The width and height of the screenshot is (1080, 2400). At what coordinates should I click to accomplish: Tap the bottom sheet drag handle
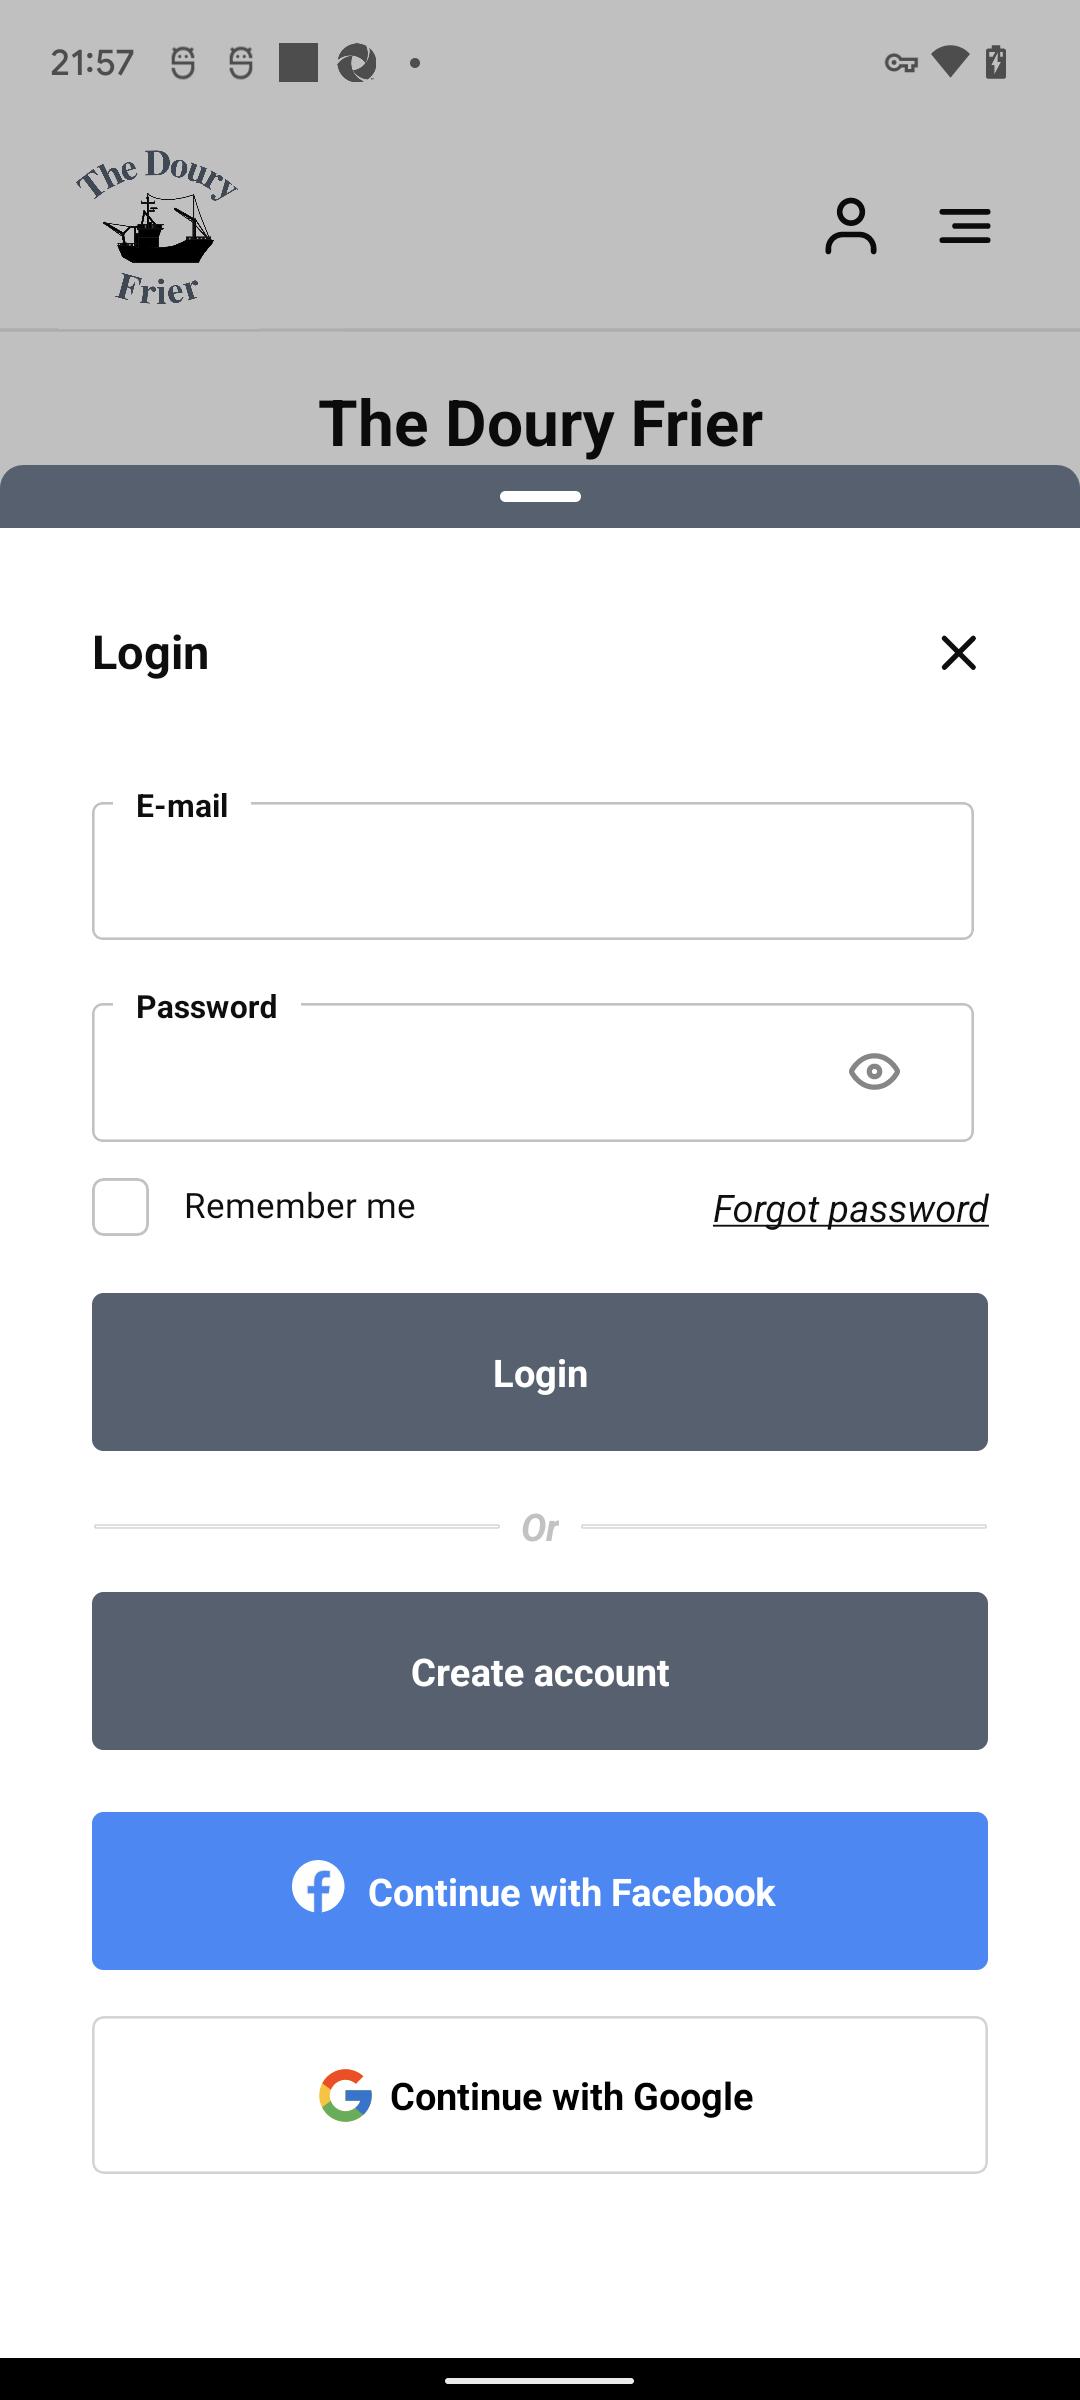click(x=540, y=496)
